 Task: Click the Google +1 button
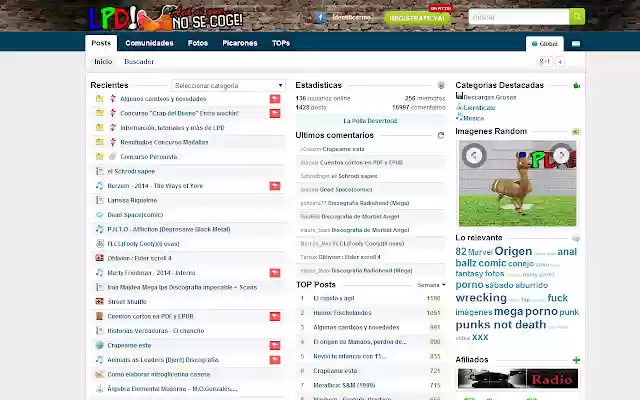545,62
